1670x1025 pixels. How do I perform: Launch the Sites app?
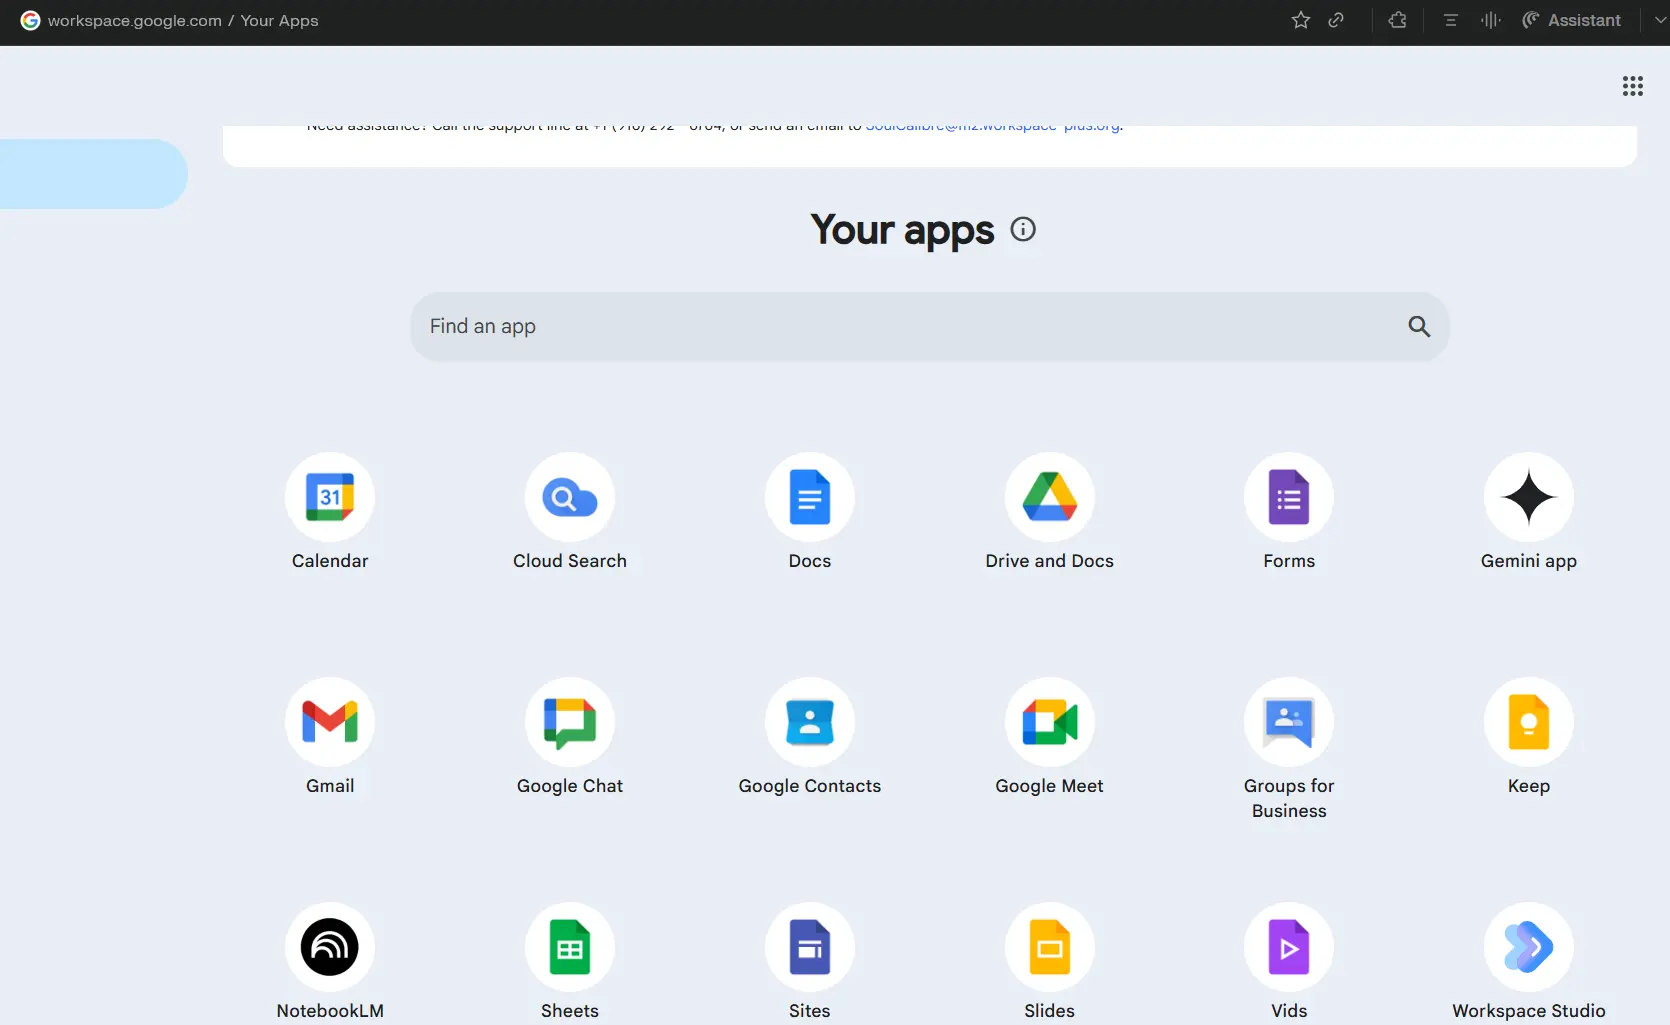pos(810,947)
